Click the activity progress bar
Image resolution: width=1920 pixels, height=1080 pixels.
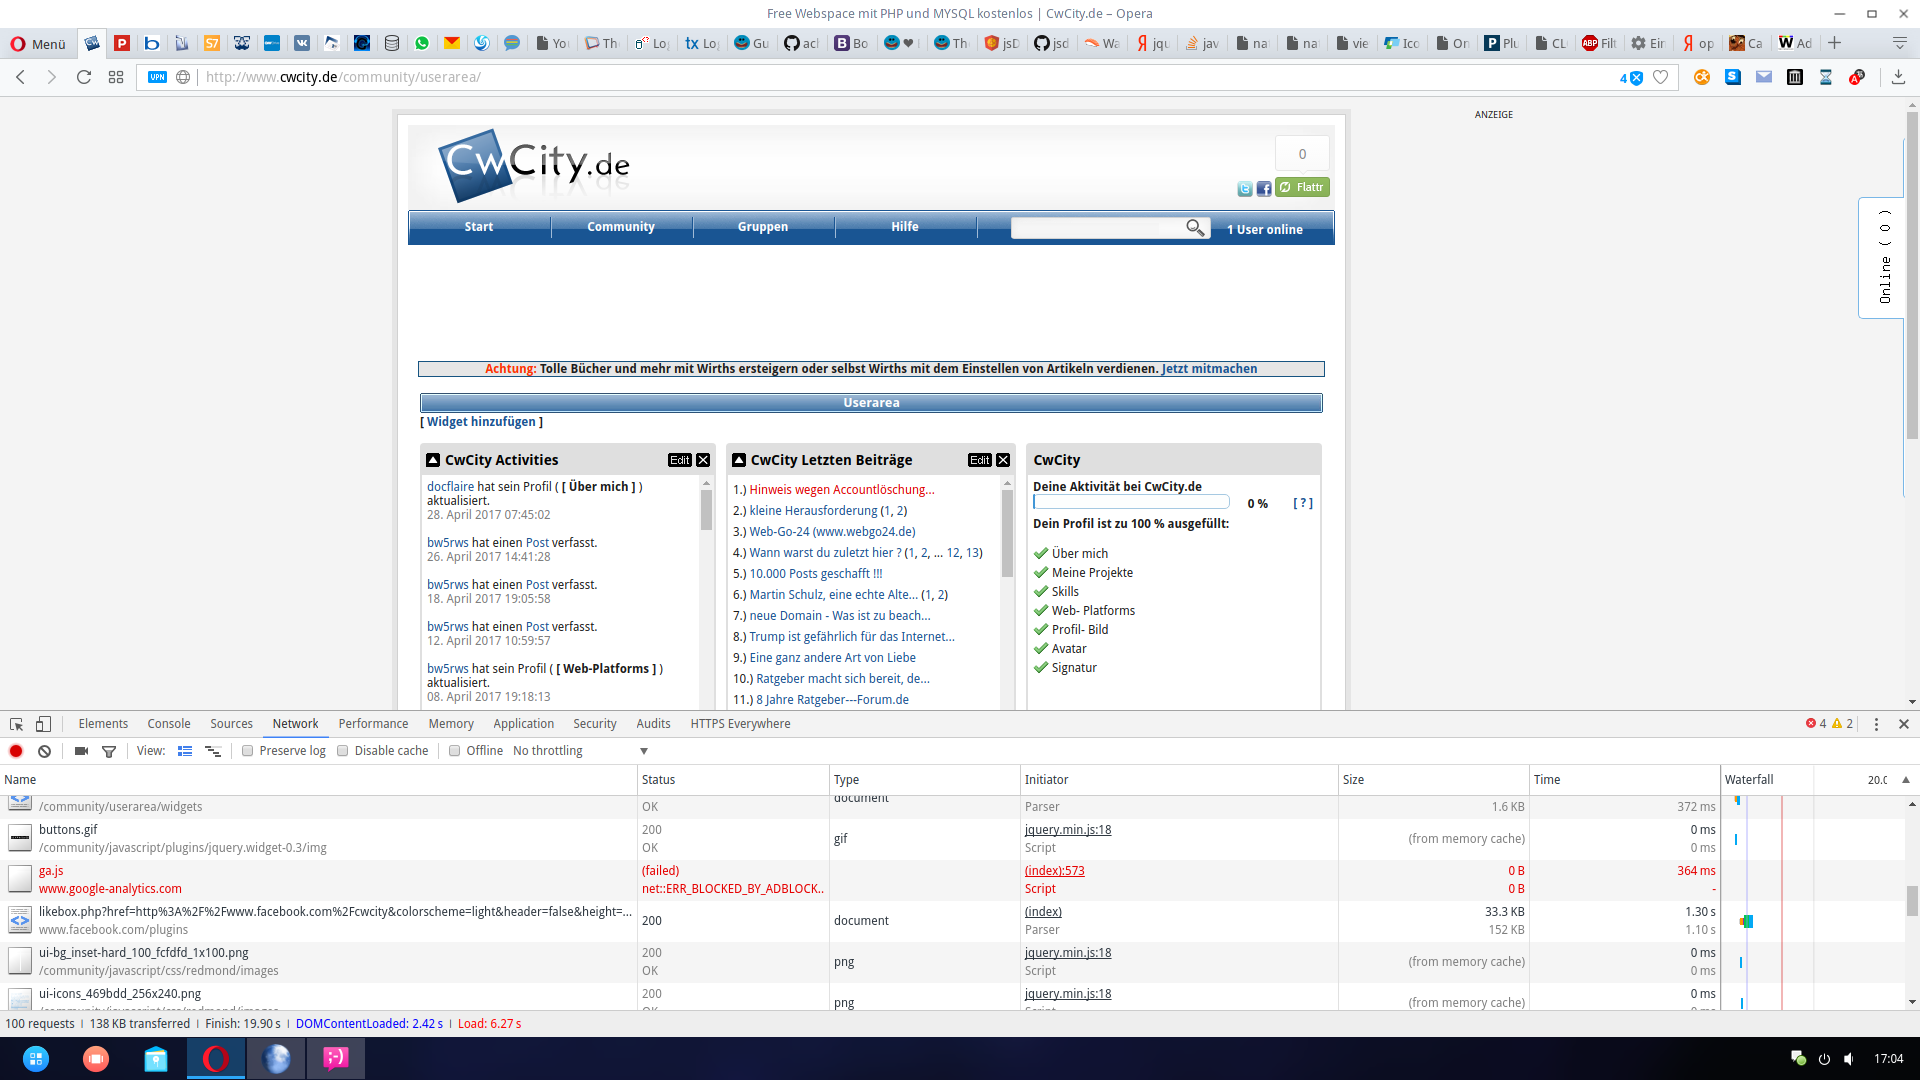(1131, 503)
